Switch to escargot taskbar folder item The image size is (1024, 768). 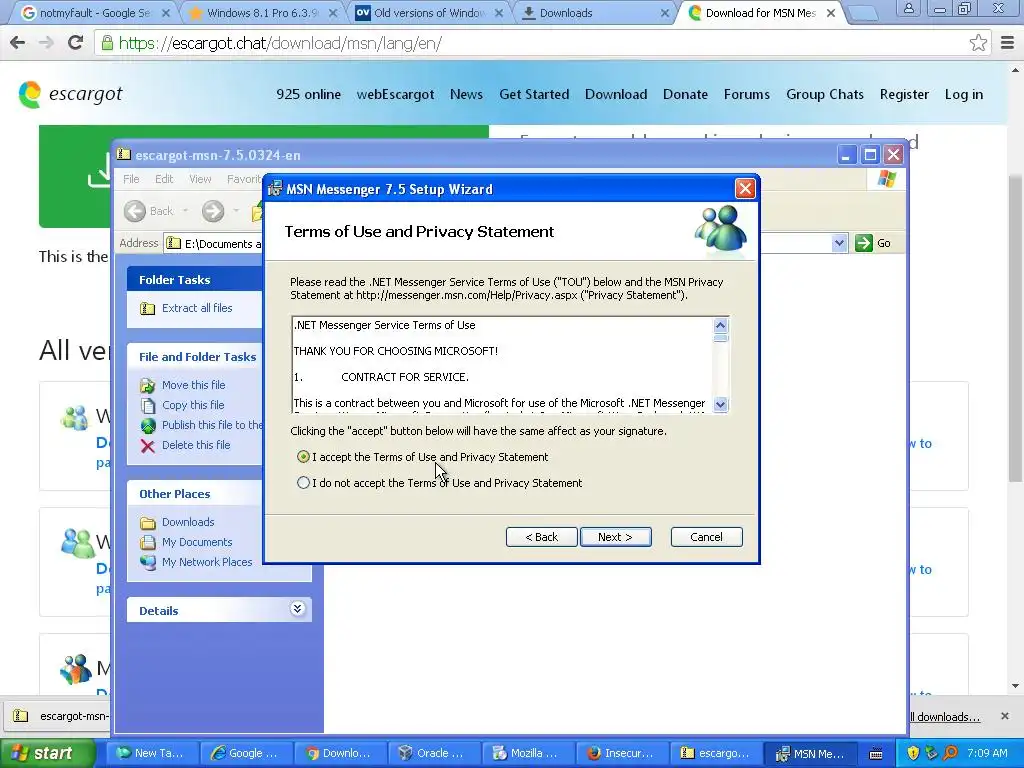pos(715,754)
